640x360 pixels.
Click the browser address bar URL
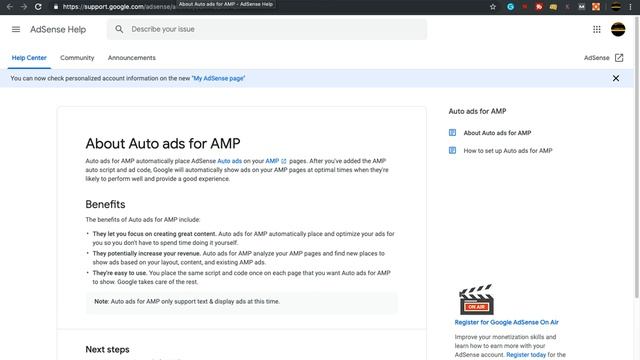(x=120, y=7)
